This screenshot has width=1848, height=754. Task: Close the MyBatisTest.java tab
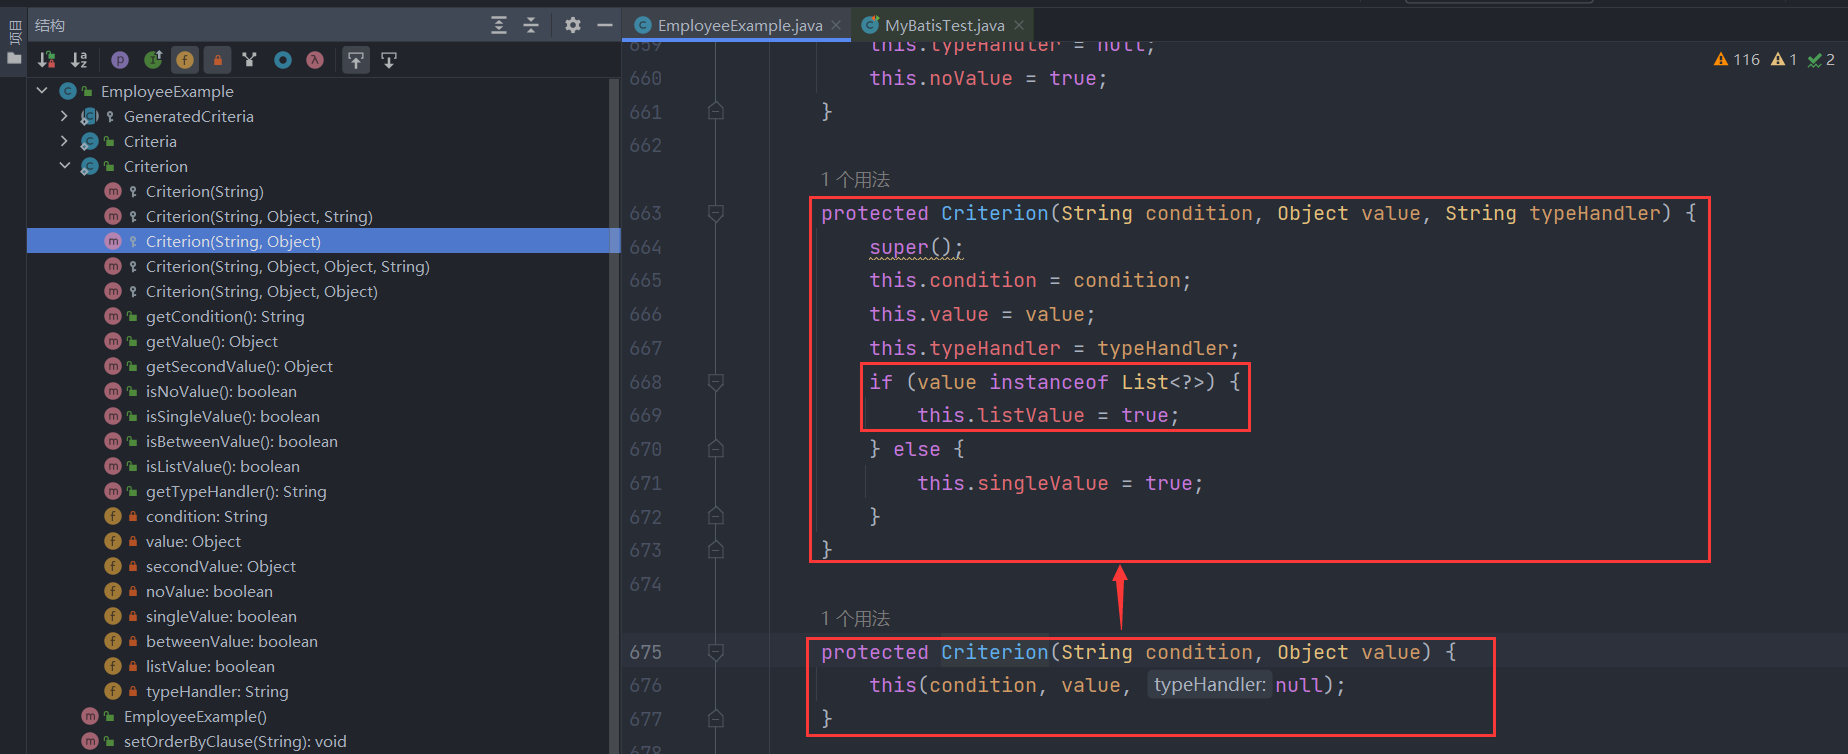point(1019,25)
